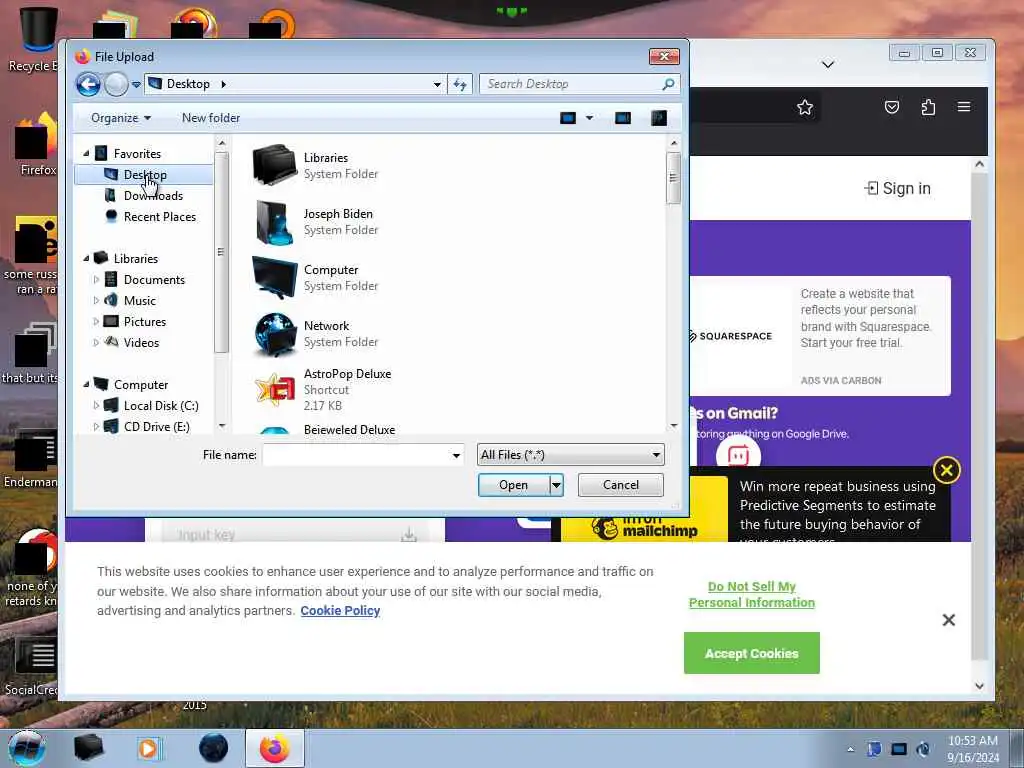Click the explorer folder icon on the taskbar
The image size is (1024, 768).
click(89, 748)
